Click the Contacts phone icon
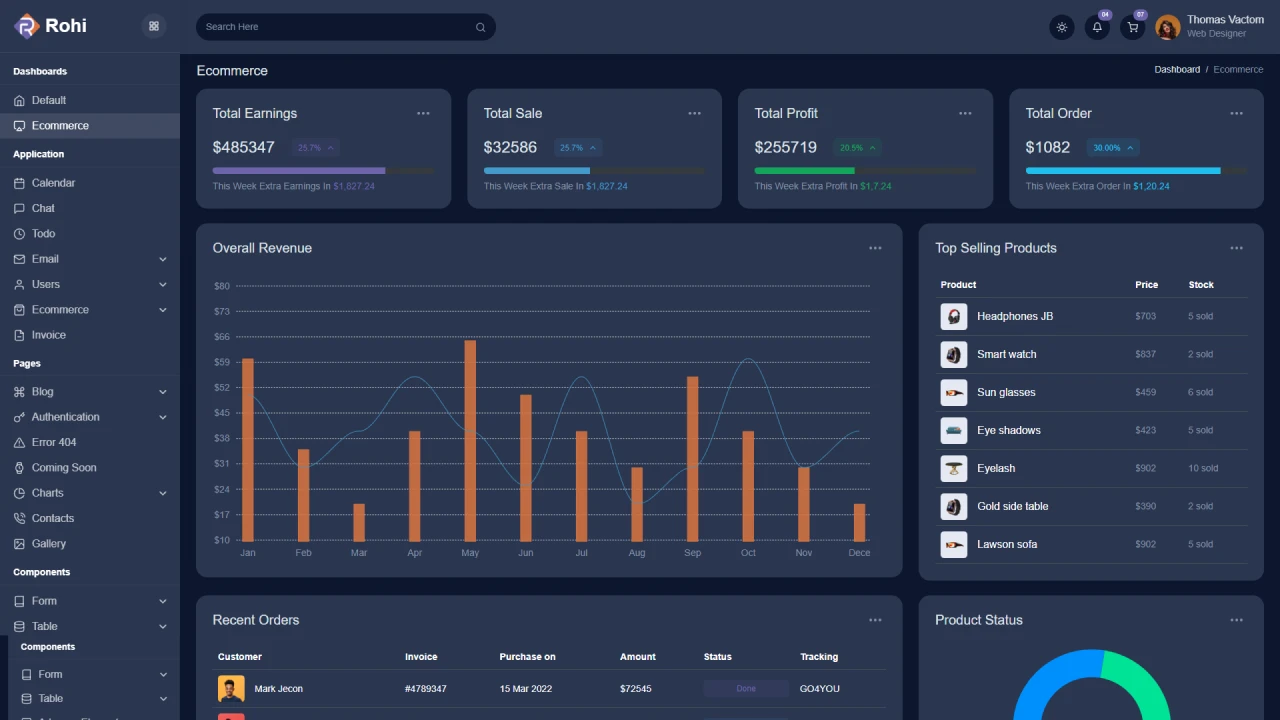1280x720 pixels. [x=19, y=518]
